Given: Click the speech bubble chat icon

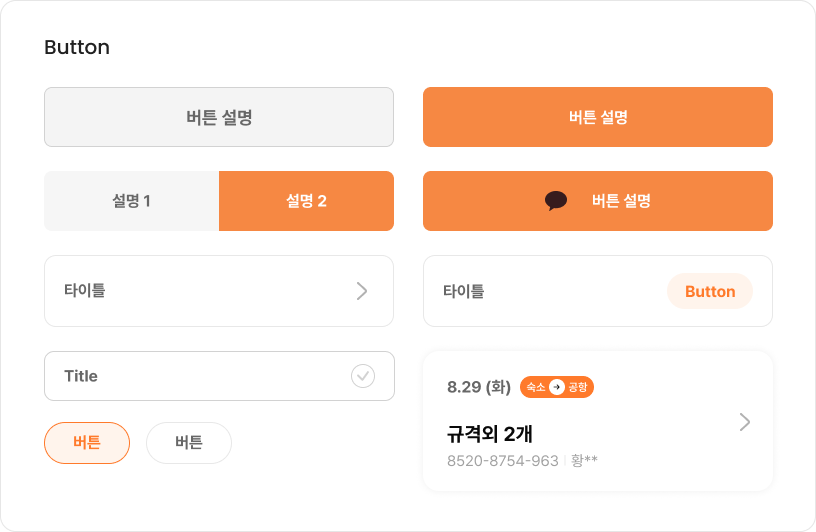Looking at the screenshot, I should [556, 201].
